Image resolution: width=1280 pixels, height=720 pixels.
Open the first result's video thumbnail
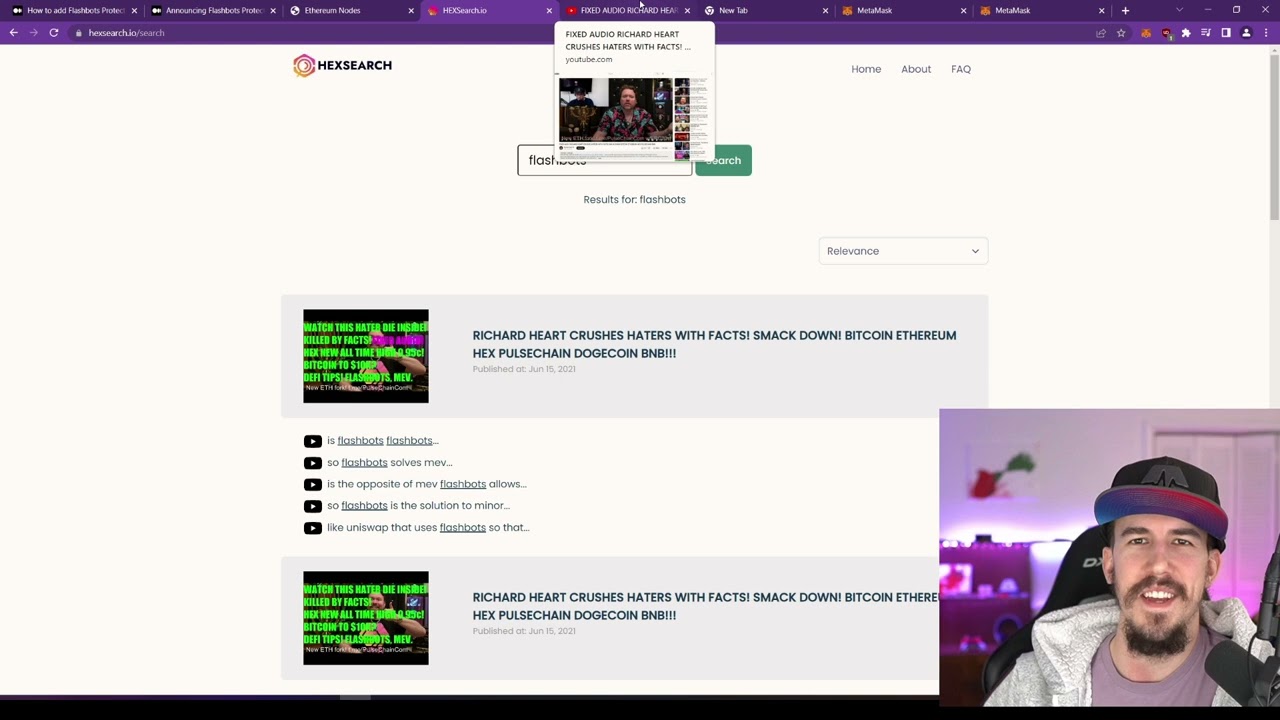click(366, 356)
